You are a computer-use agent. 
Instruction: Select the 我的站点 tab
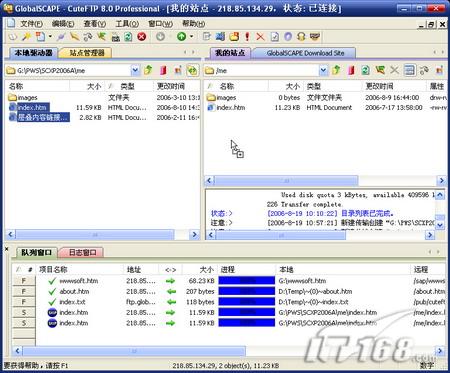[230, 53]
